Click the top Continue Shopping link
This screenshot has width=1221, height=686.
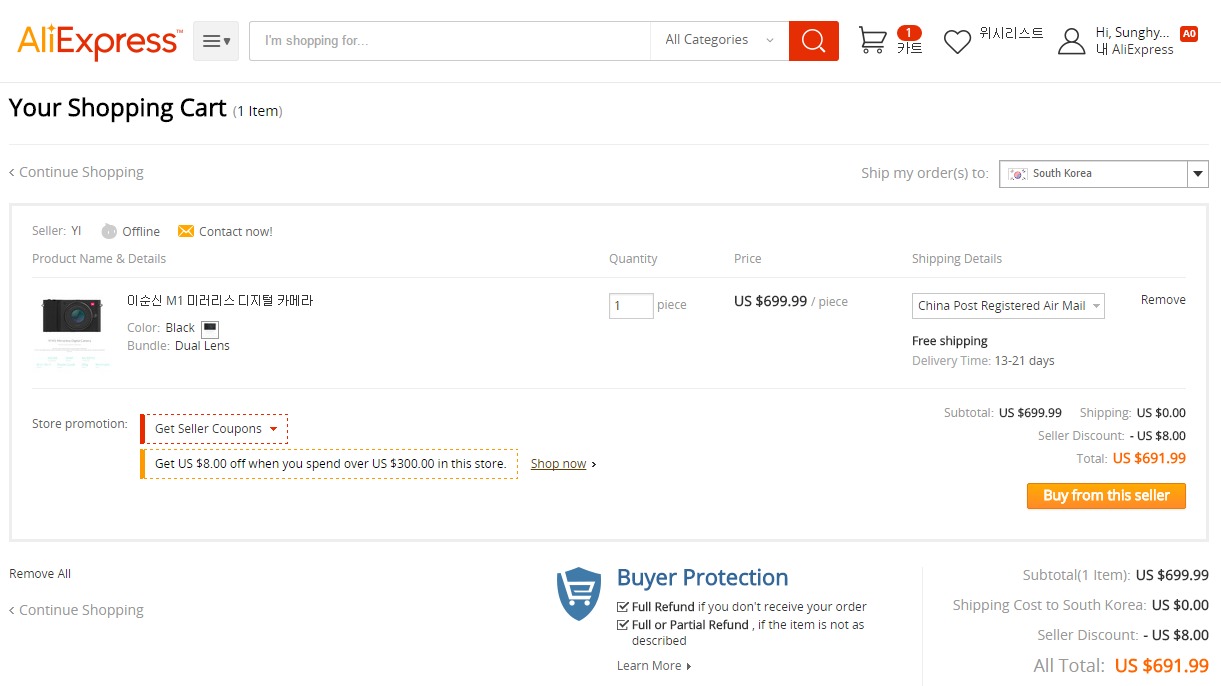coord(76,172)
